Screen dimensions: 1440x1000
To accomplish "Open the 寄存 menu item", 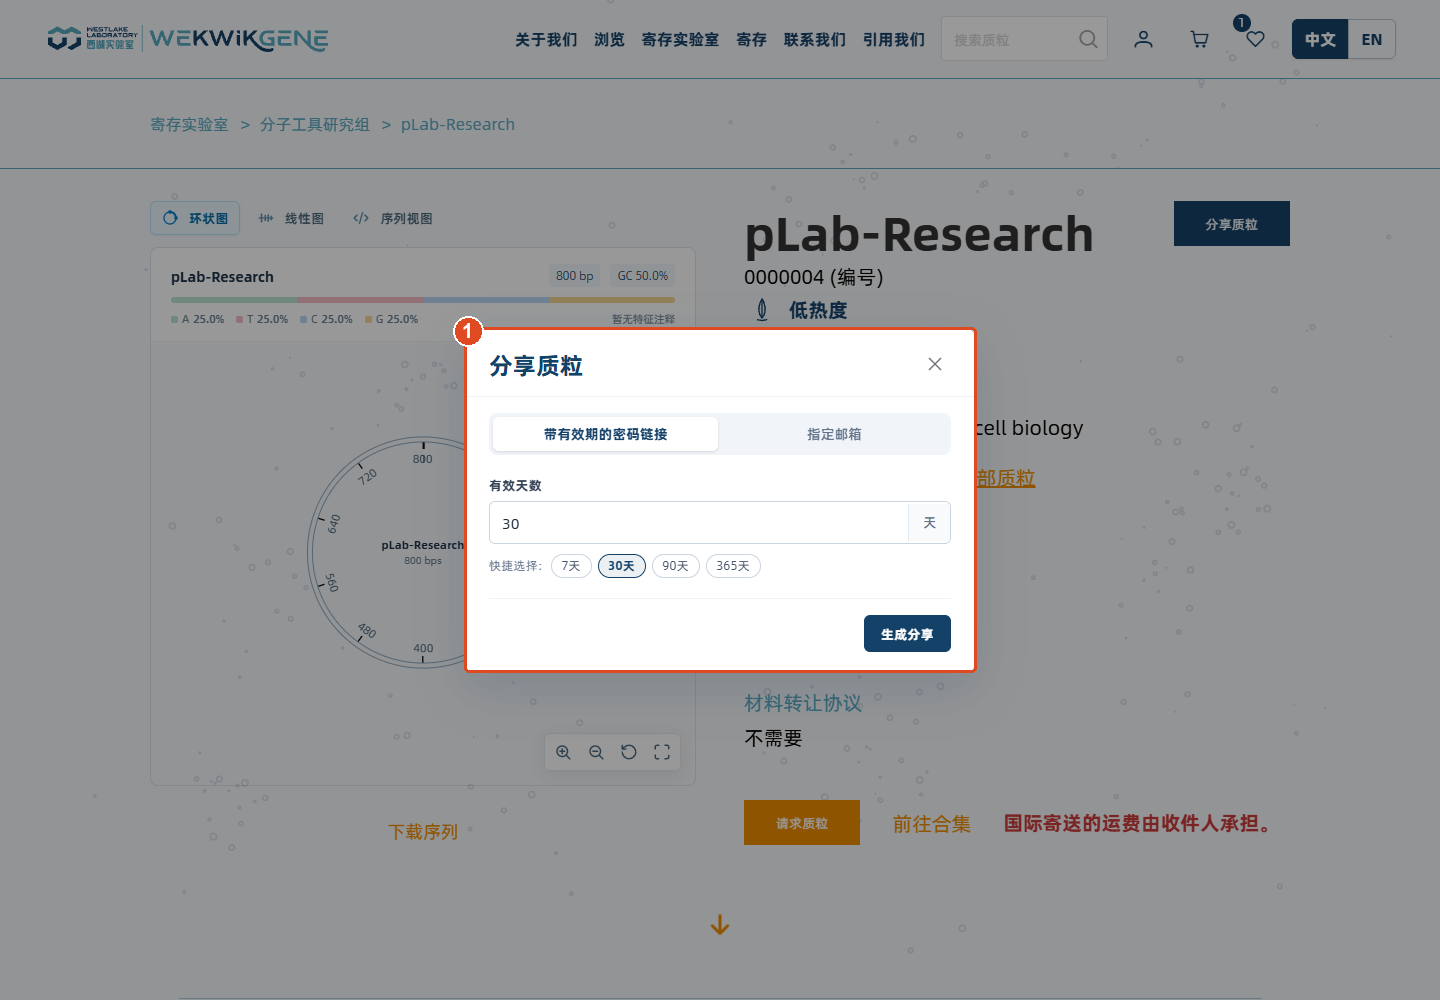I will (x=751, y=39).
